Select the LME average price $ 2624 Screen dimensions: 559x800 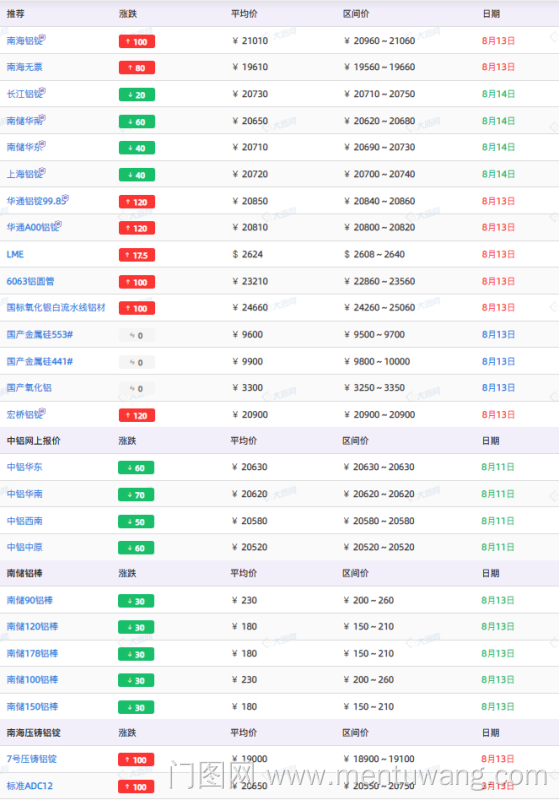(x=247, y=255)
